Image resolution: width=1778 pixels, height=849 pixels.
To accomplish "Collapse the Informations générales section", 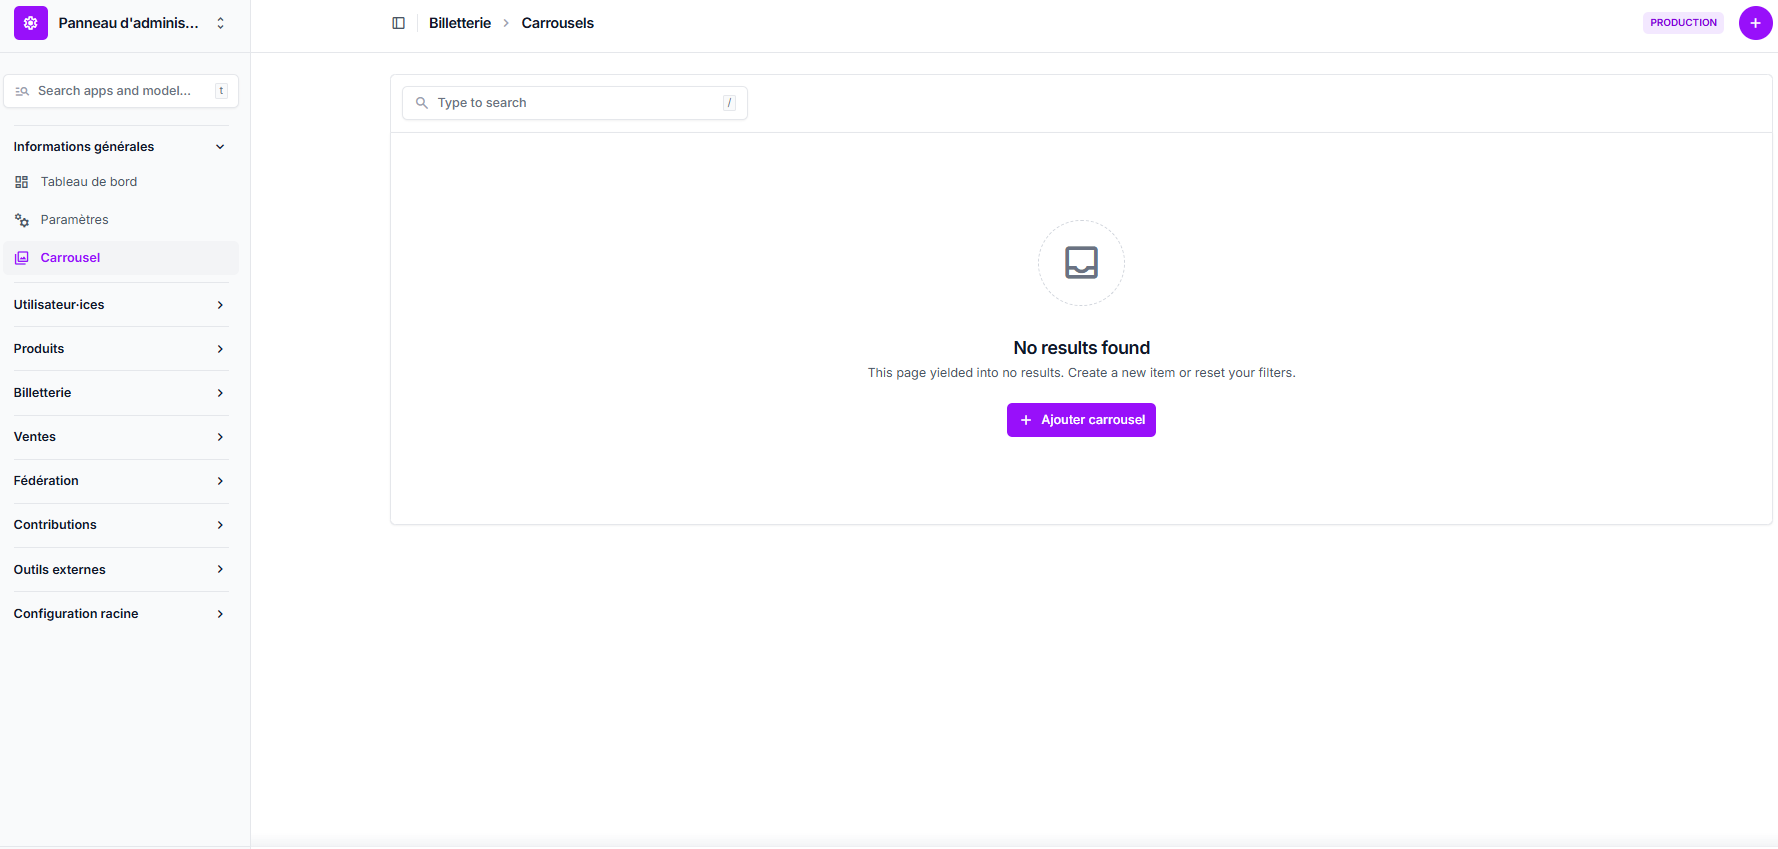I will pyautogui.click(x=220, y=147).
